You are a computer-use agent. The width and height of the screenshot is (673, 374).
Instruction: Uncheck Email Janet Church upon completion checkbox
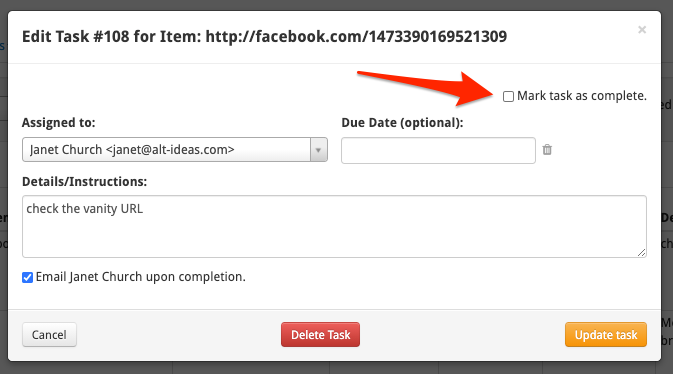click(27, 277)
